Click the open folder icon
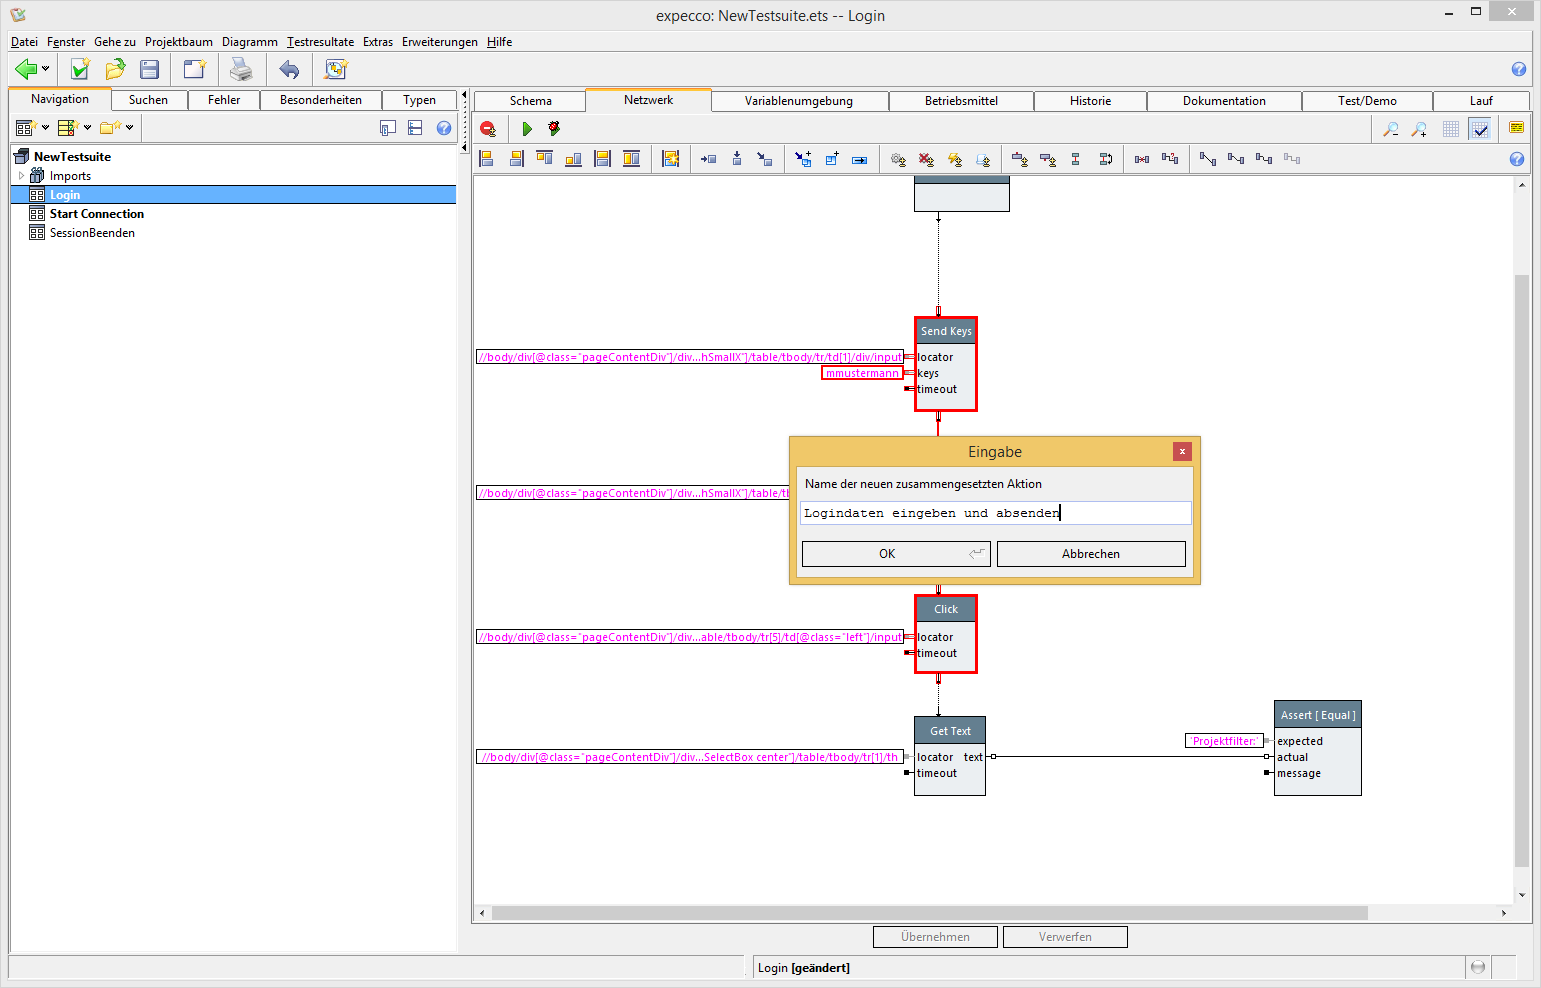1541x988 pixels. pyautogui.click(x=115, y=69)
